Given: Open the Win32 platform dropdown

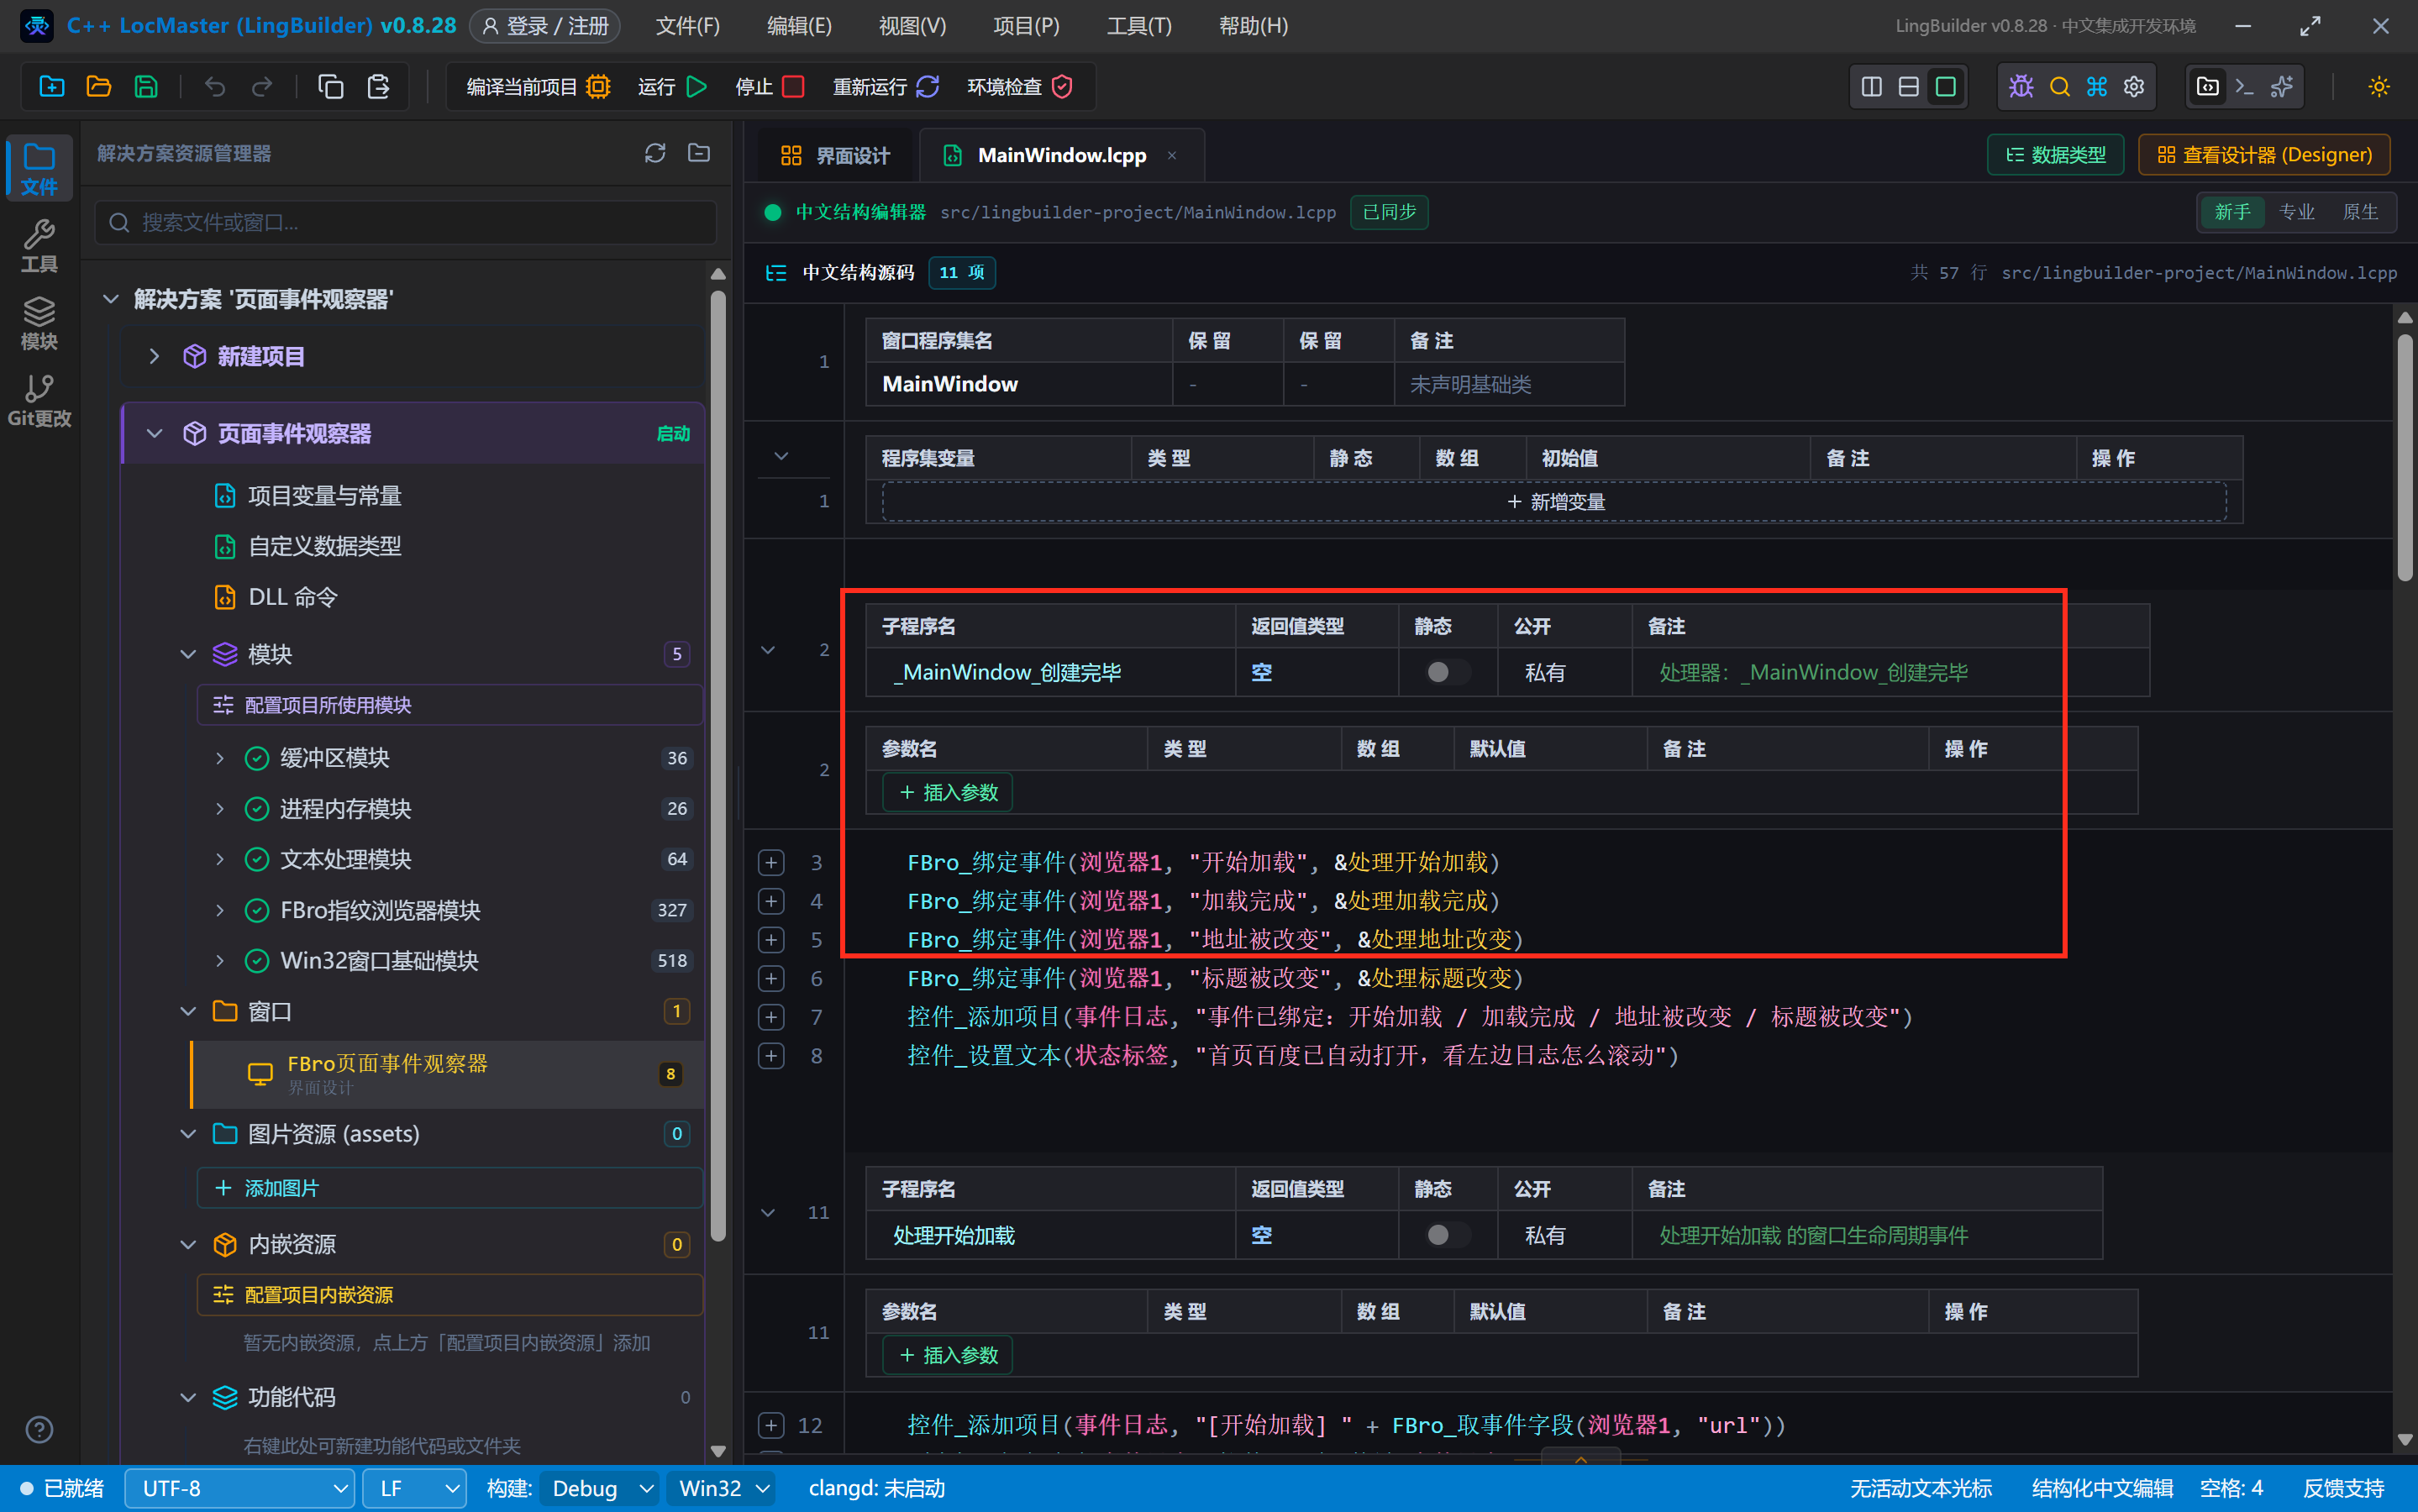Looking at the screenshot, I should click(x=722, y=1488).
